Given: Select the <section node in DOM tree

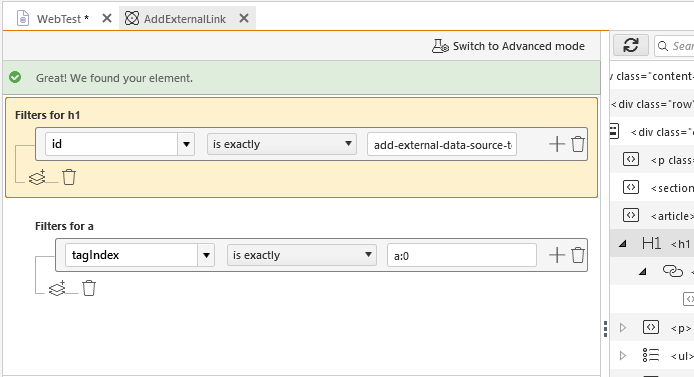Looking at the screenshot, I should pos(671,188).
